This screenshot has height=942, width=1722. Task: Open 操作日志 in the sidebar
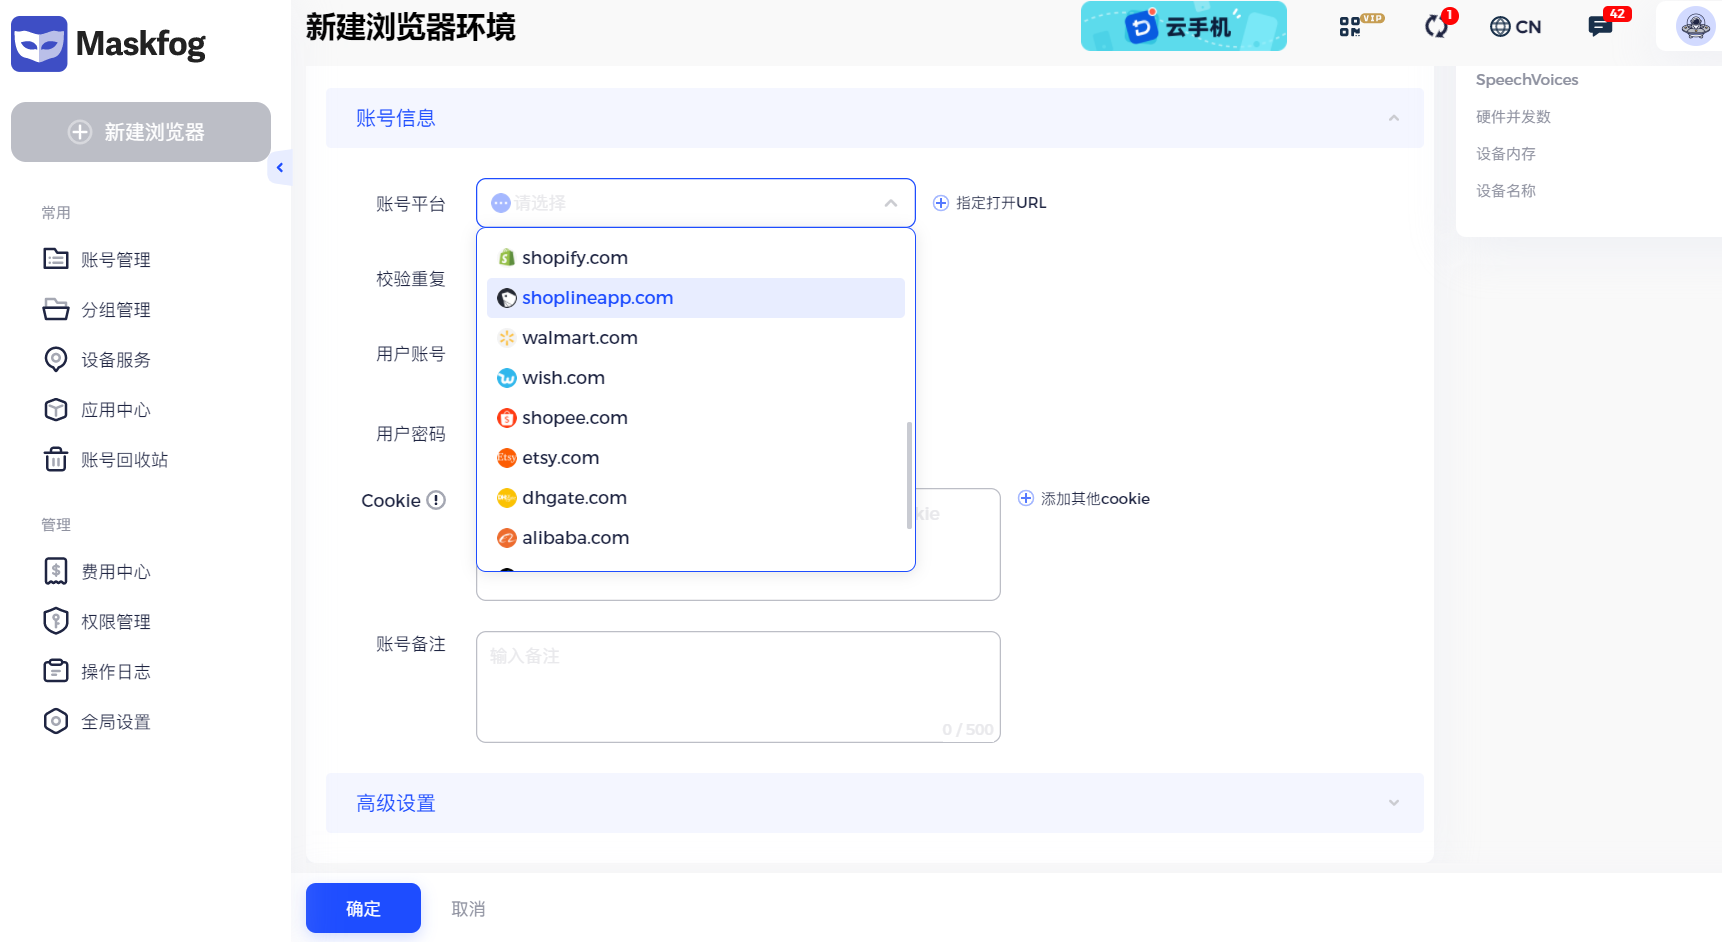point(116,672)
